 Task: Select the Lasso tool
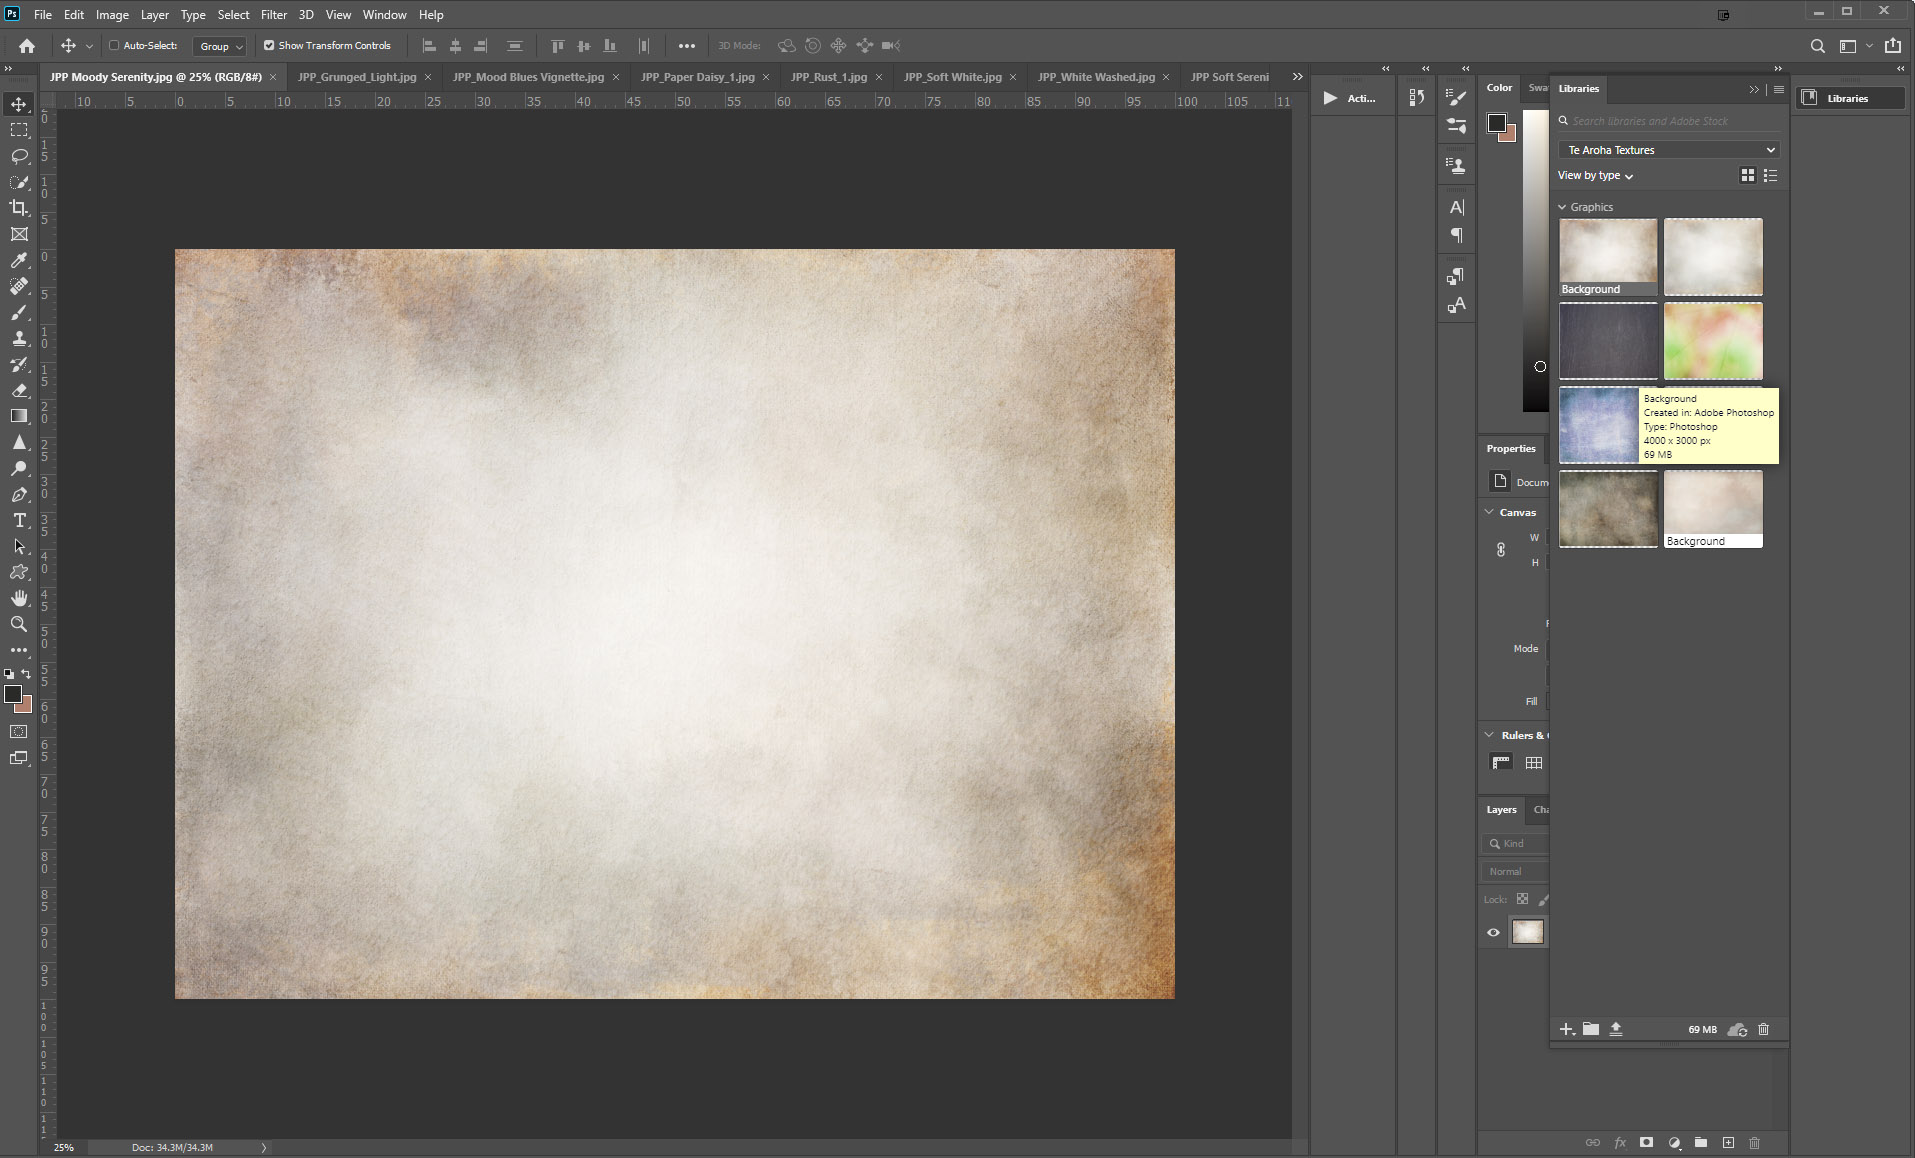[x=19, y=156]
